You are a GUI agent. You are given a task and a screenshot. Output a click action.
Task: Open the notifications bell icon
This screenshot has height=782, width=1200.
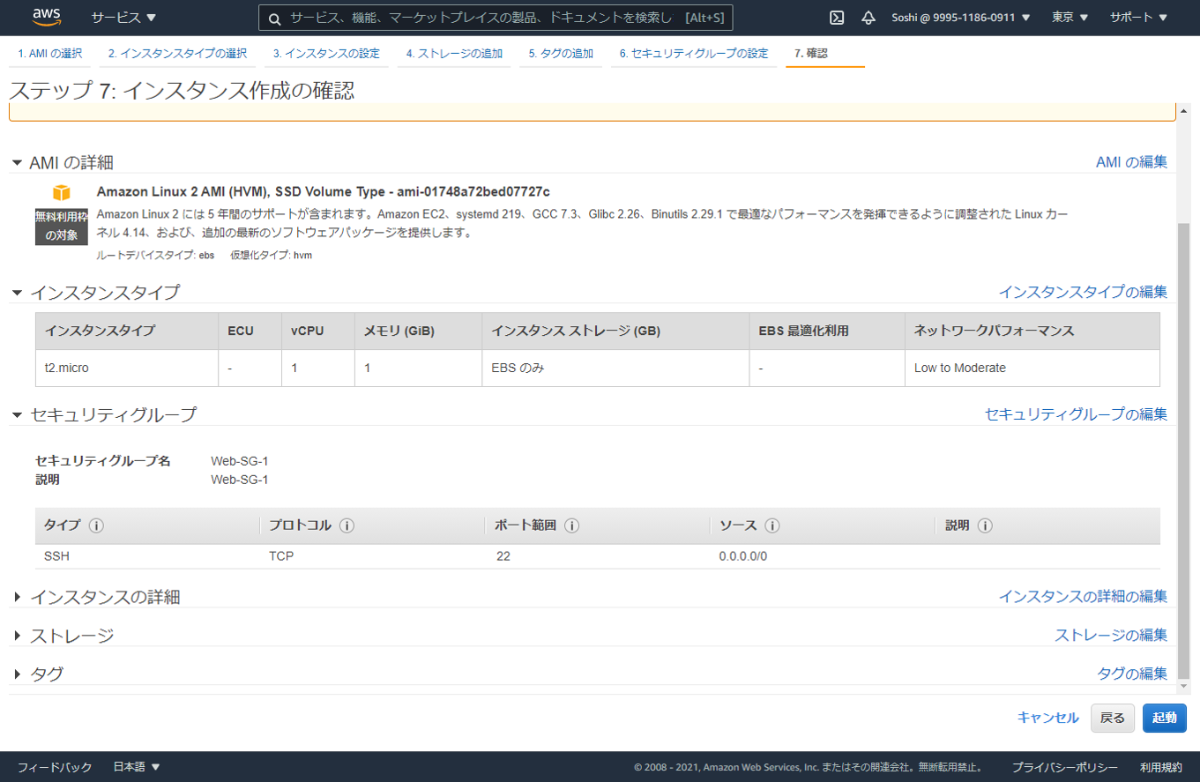pos(868,17)
